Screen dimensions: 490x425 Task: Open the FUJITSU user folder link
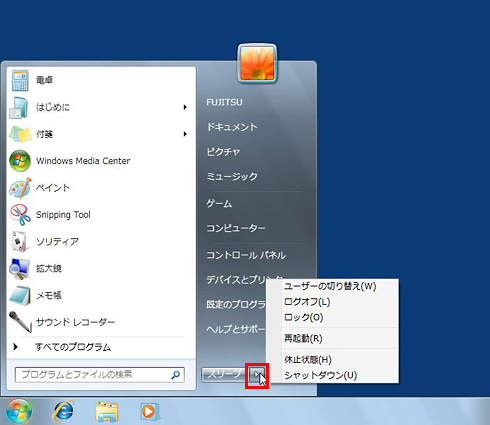click(x=224, y=102)
